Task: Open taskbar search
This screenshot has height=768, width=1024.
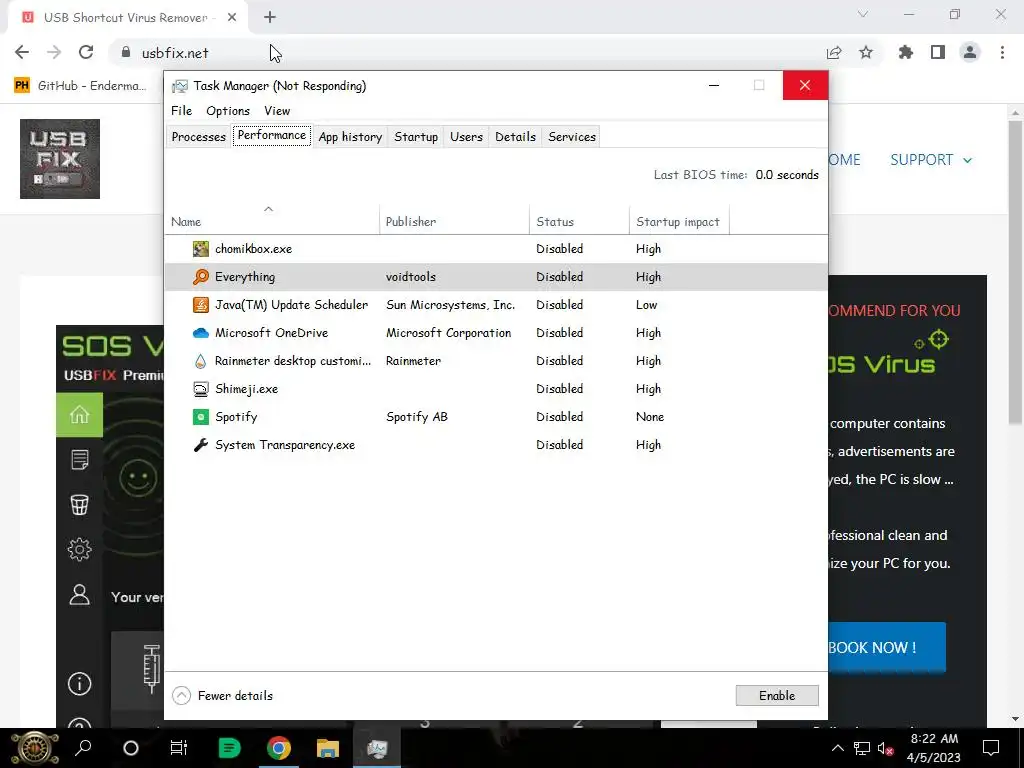Action: coord(83,748)
